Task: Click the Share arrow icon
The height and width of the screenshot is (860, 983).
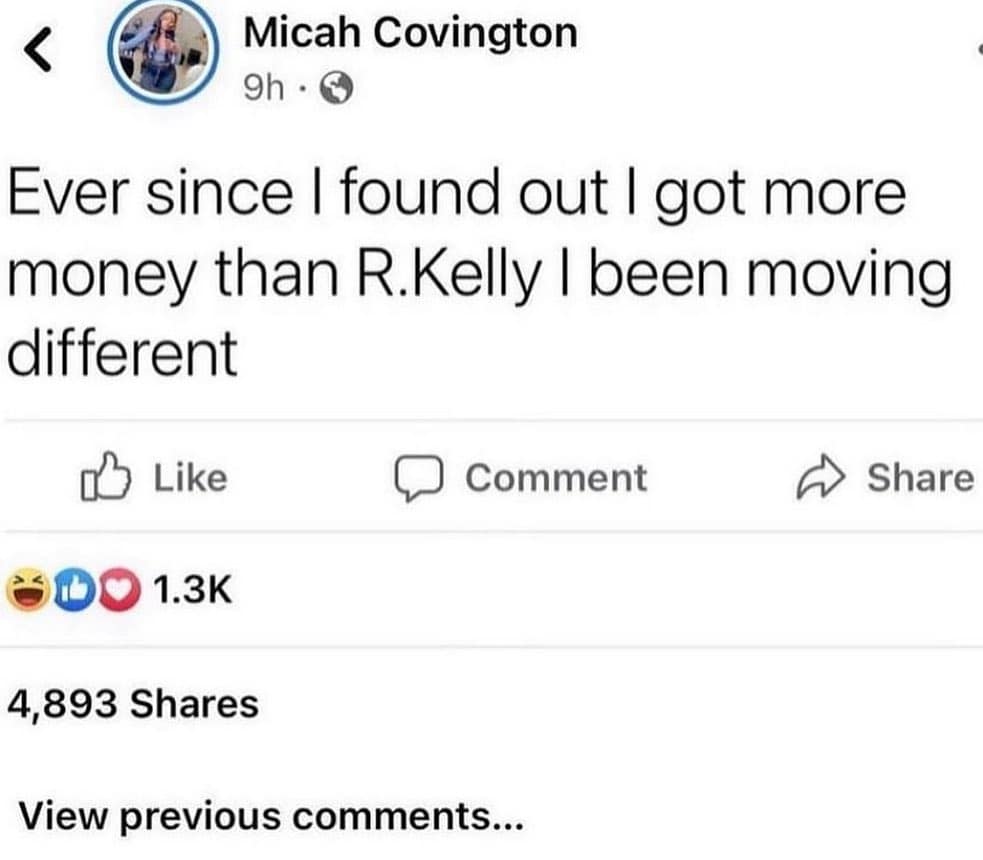Action: point(822,477)
